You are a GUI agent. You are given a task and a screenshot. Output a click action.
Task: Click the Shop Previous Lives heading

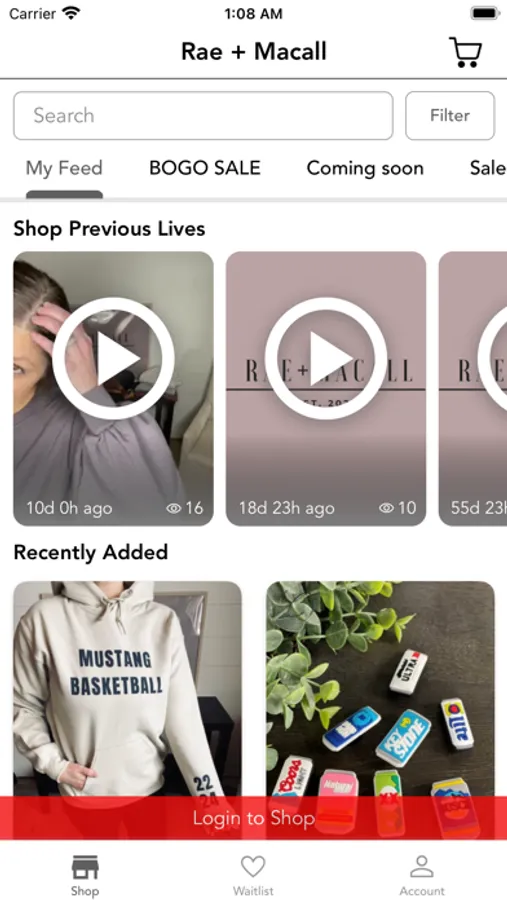point(109,229)
